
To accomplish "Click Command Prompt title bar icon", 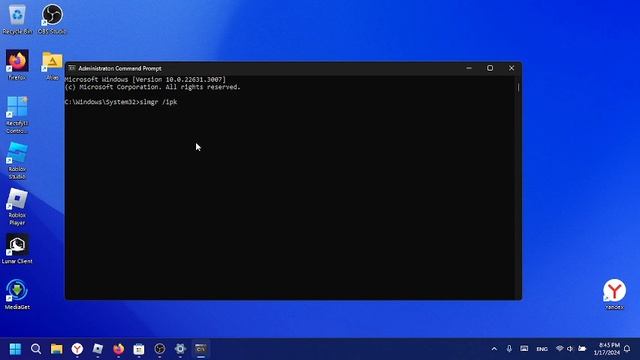I will (x=72, y=68).
